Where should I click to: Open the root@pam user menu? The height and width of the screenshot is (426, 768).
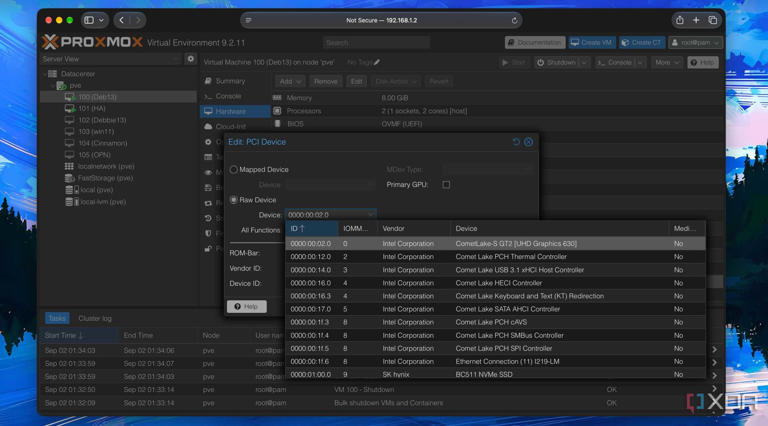coord(695,43)
